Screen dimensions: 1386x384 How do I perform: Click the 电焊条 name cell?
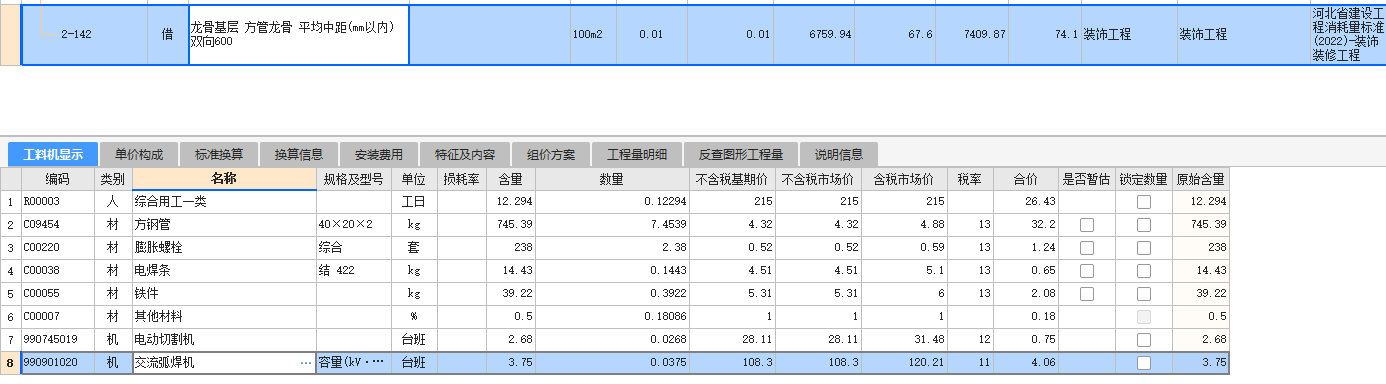coord(224,270)
